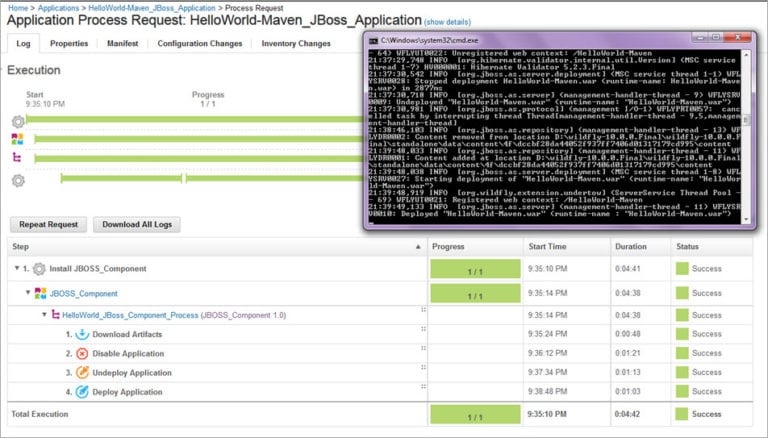This screenshot has width=768, height=438.
Task: Click the Download All Logs button
Action: [137, 224]
